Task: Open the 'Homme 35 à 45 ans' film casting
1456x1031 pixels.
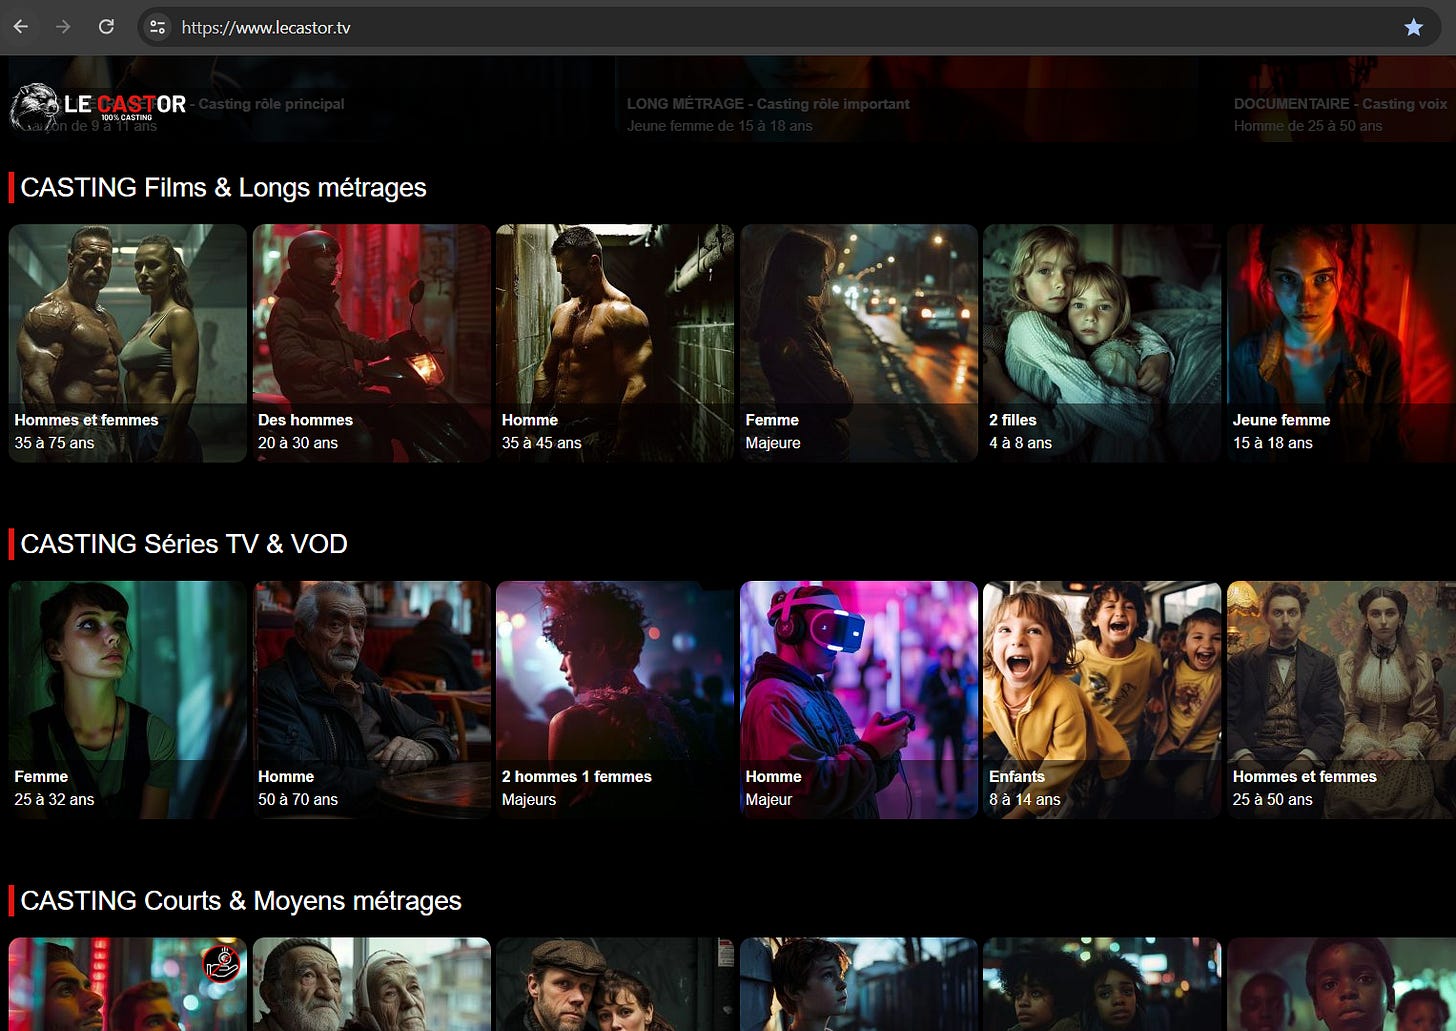Action: 614,342
